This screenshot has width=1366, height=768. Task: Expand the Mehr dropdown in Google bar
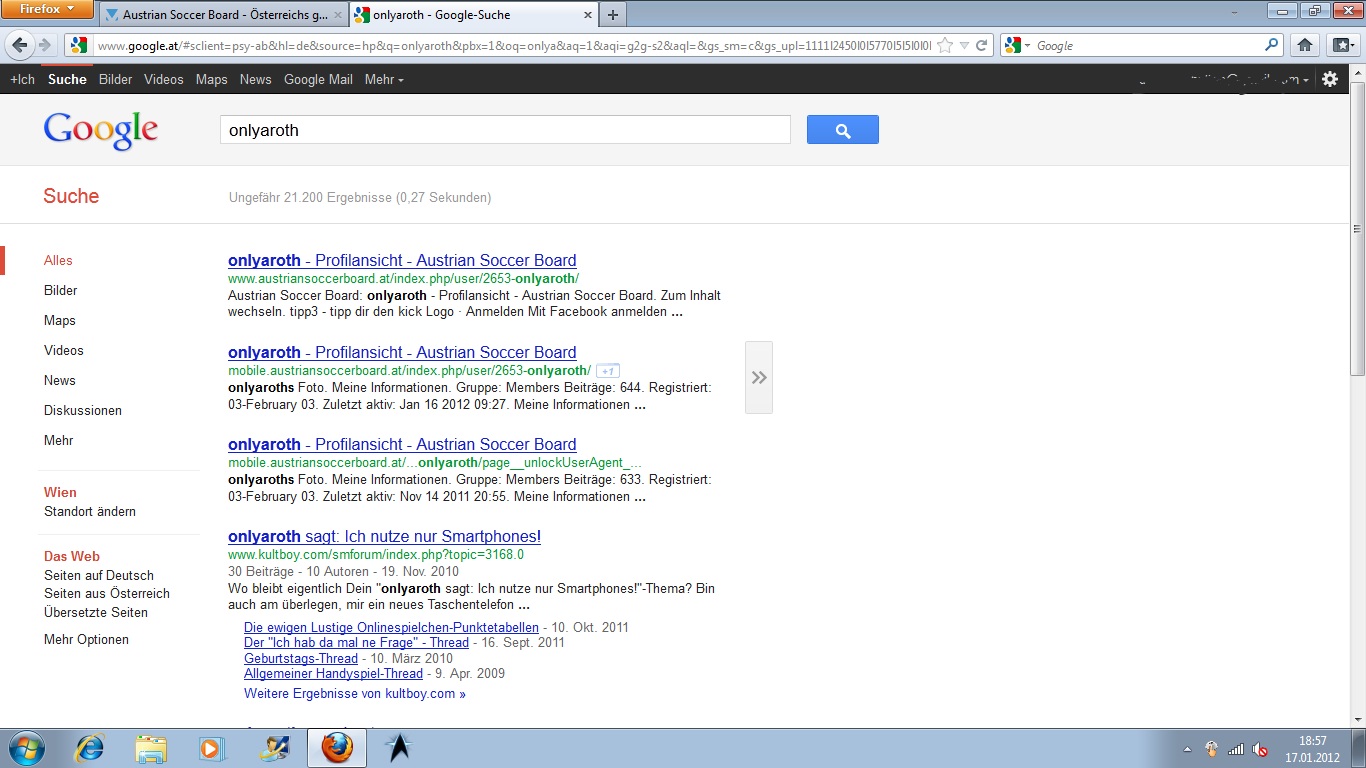click(x=384, y=79)
